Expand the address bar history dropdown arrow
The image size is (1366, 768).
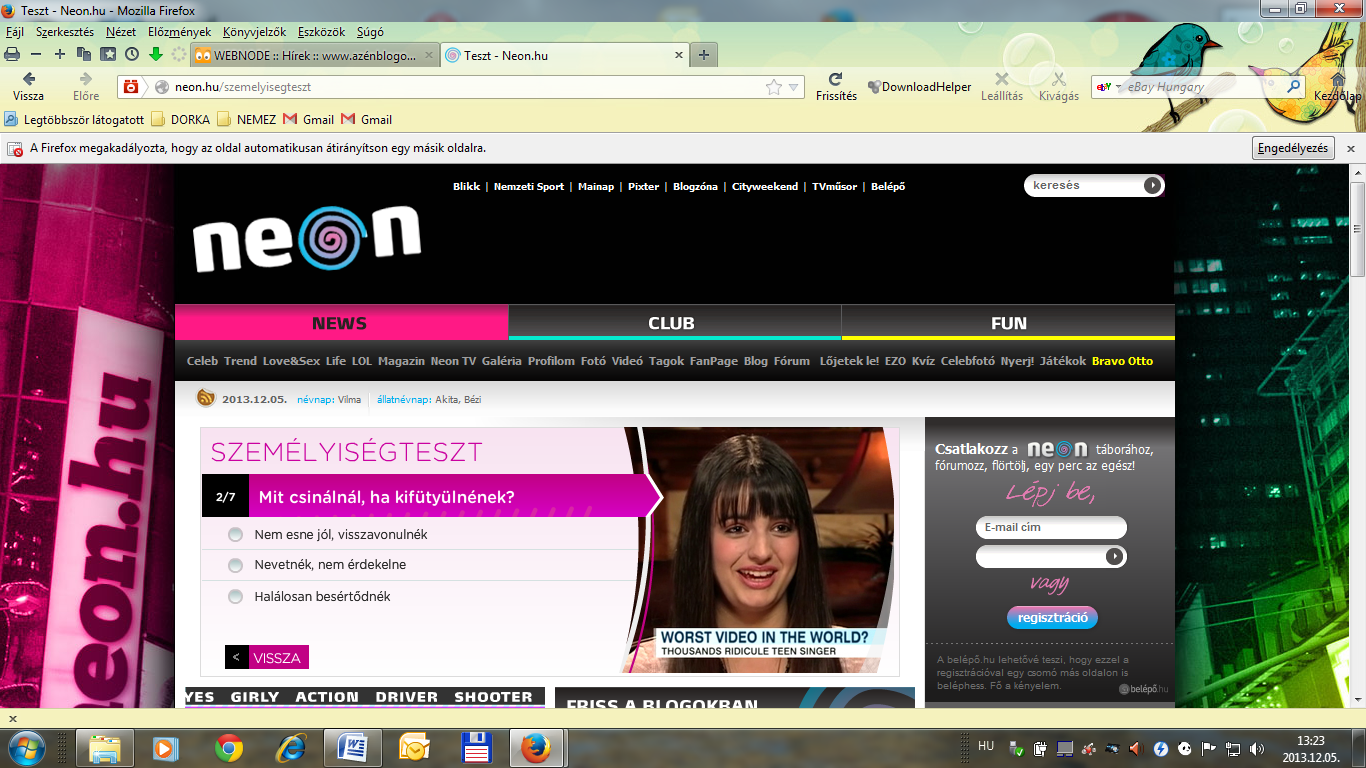[794, 88]
